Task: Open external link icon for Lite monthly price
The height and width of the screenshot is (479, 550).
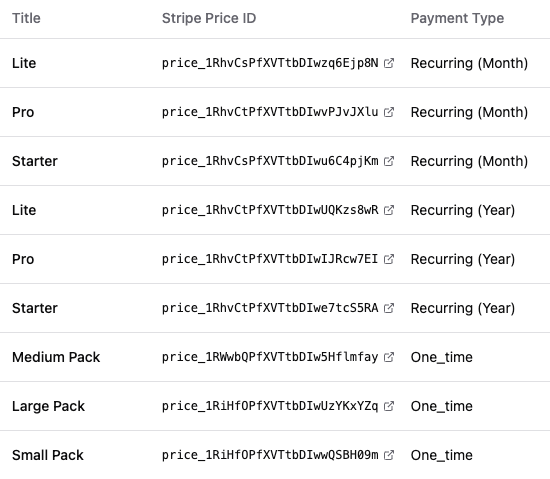Action: (389, 63)
